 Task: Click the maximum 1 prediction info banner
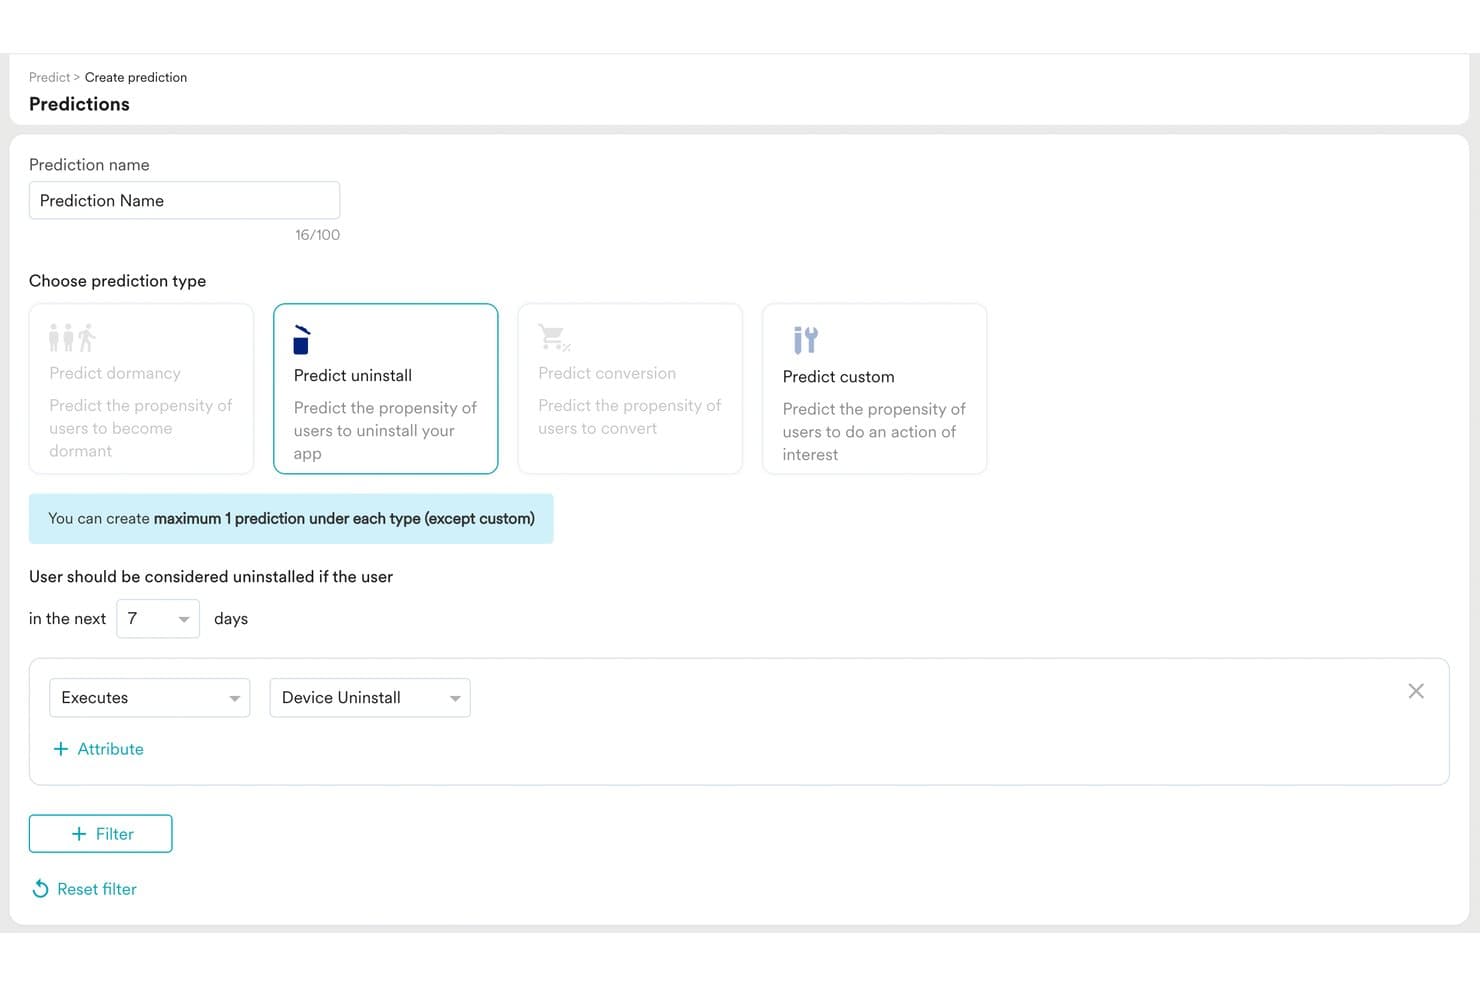(x=291, y=519)
